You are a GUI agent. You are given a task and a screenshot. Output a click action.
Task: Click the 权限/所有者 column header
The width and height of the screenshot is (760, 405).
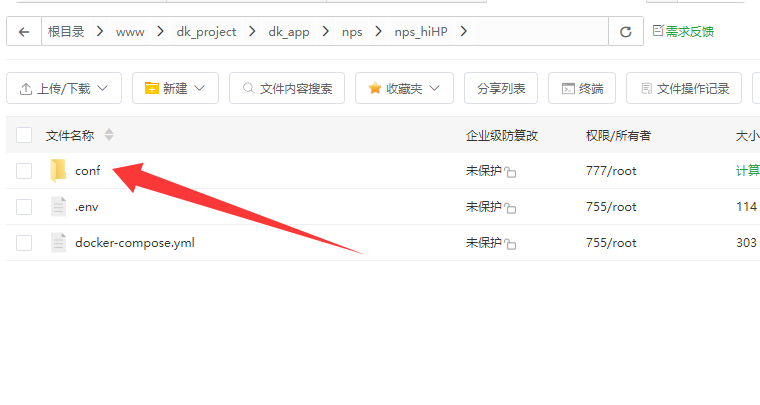(618, 136)
